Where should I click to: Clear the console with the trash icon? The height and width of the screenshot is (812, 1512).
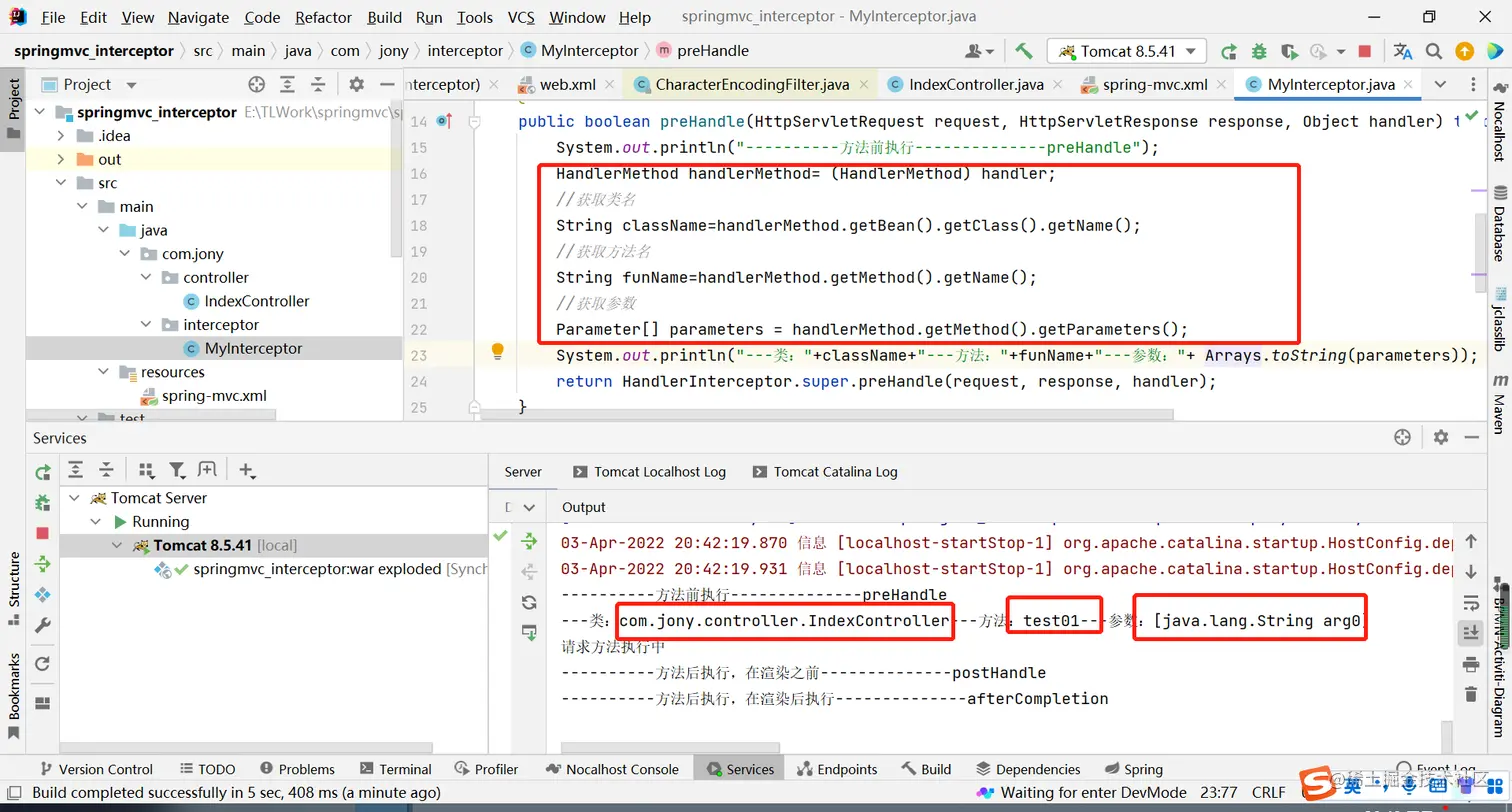pyautogui.click(x=1470, y=694)
